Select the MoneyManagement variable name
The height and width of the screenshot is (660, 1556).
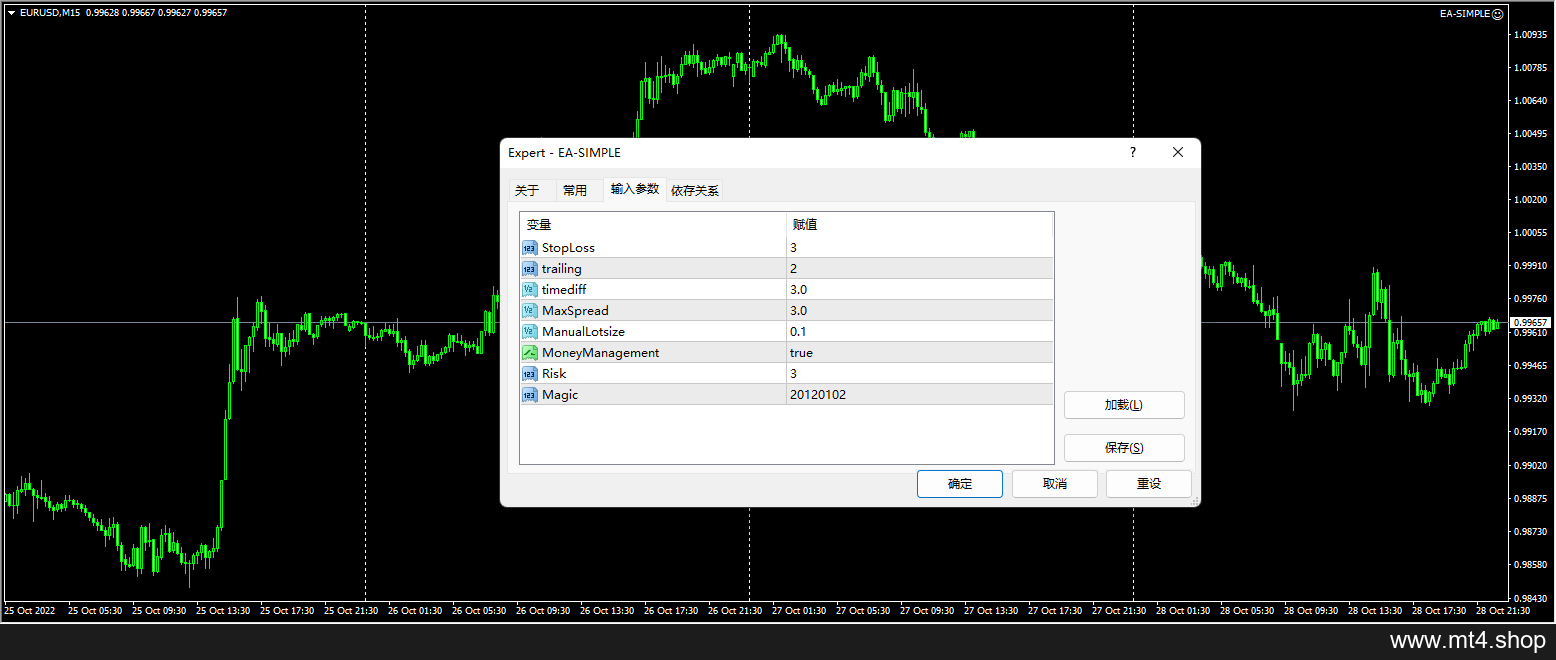(x=601, y=352)
